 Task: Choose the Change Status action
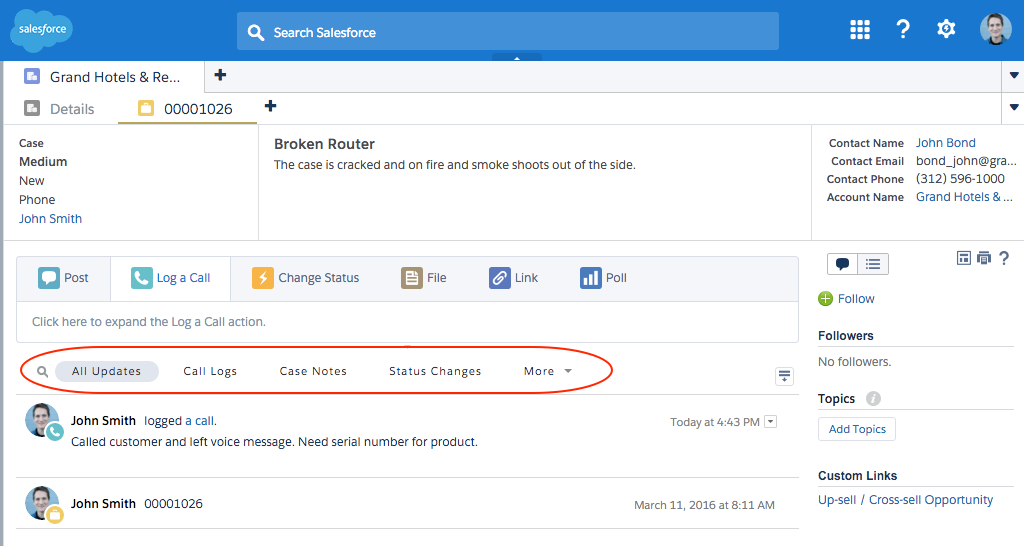tap(306, 278)
